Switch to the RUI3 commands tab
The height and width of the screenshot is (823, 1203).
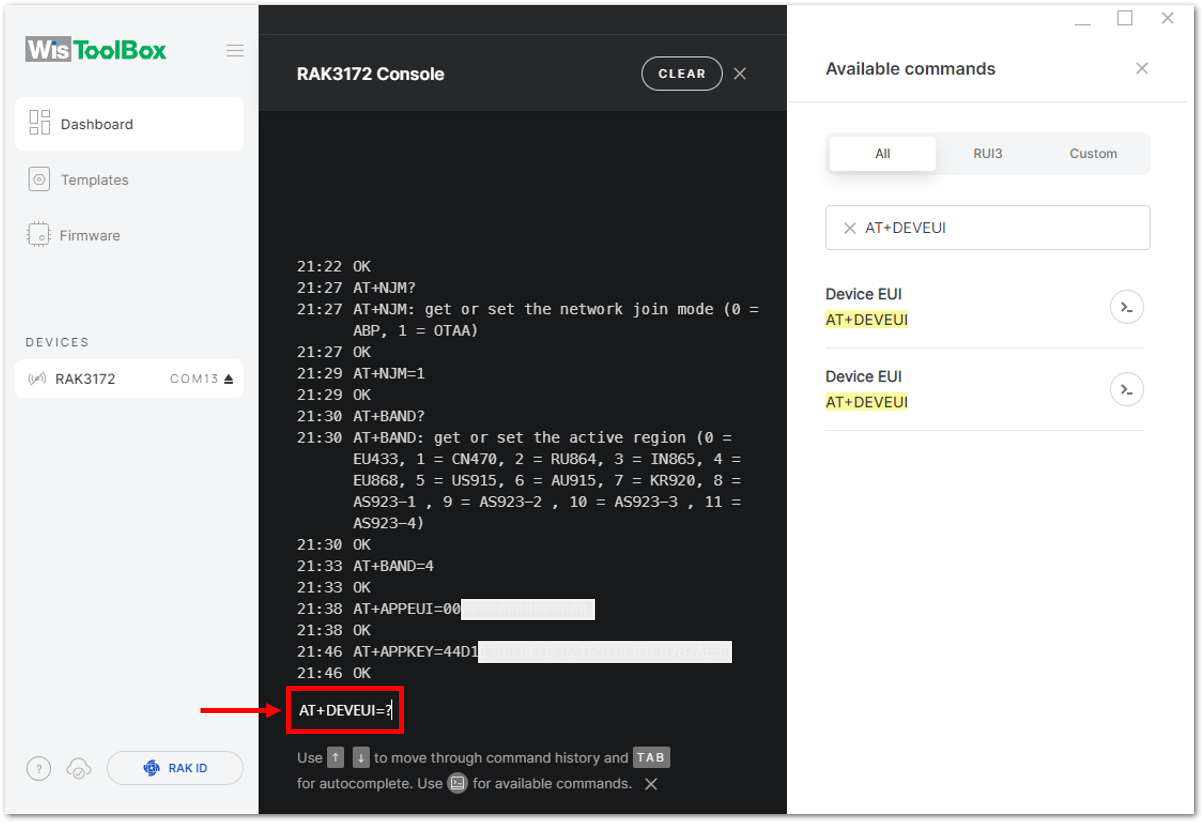tap(988, 154)
